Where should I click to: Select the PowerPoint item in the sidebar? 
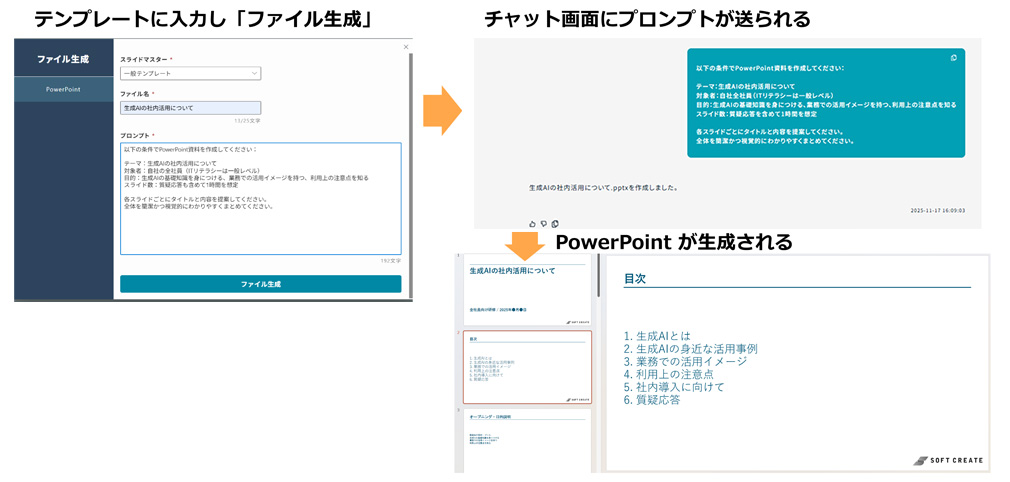(63, 90)
